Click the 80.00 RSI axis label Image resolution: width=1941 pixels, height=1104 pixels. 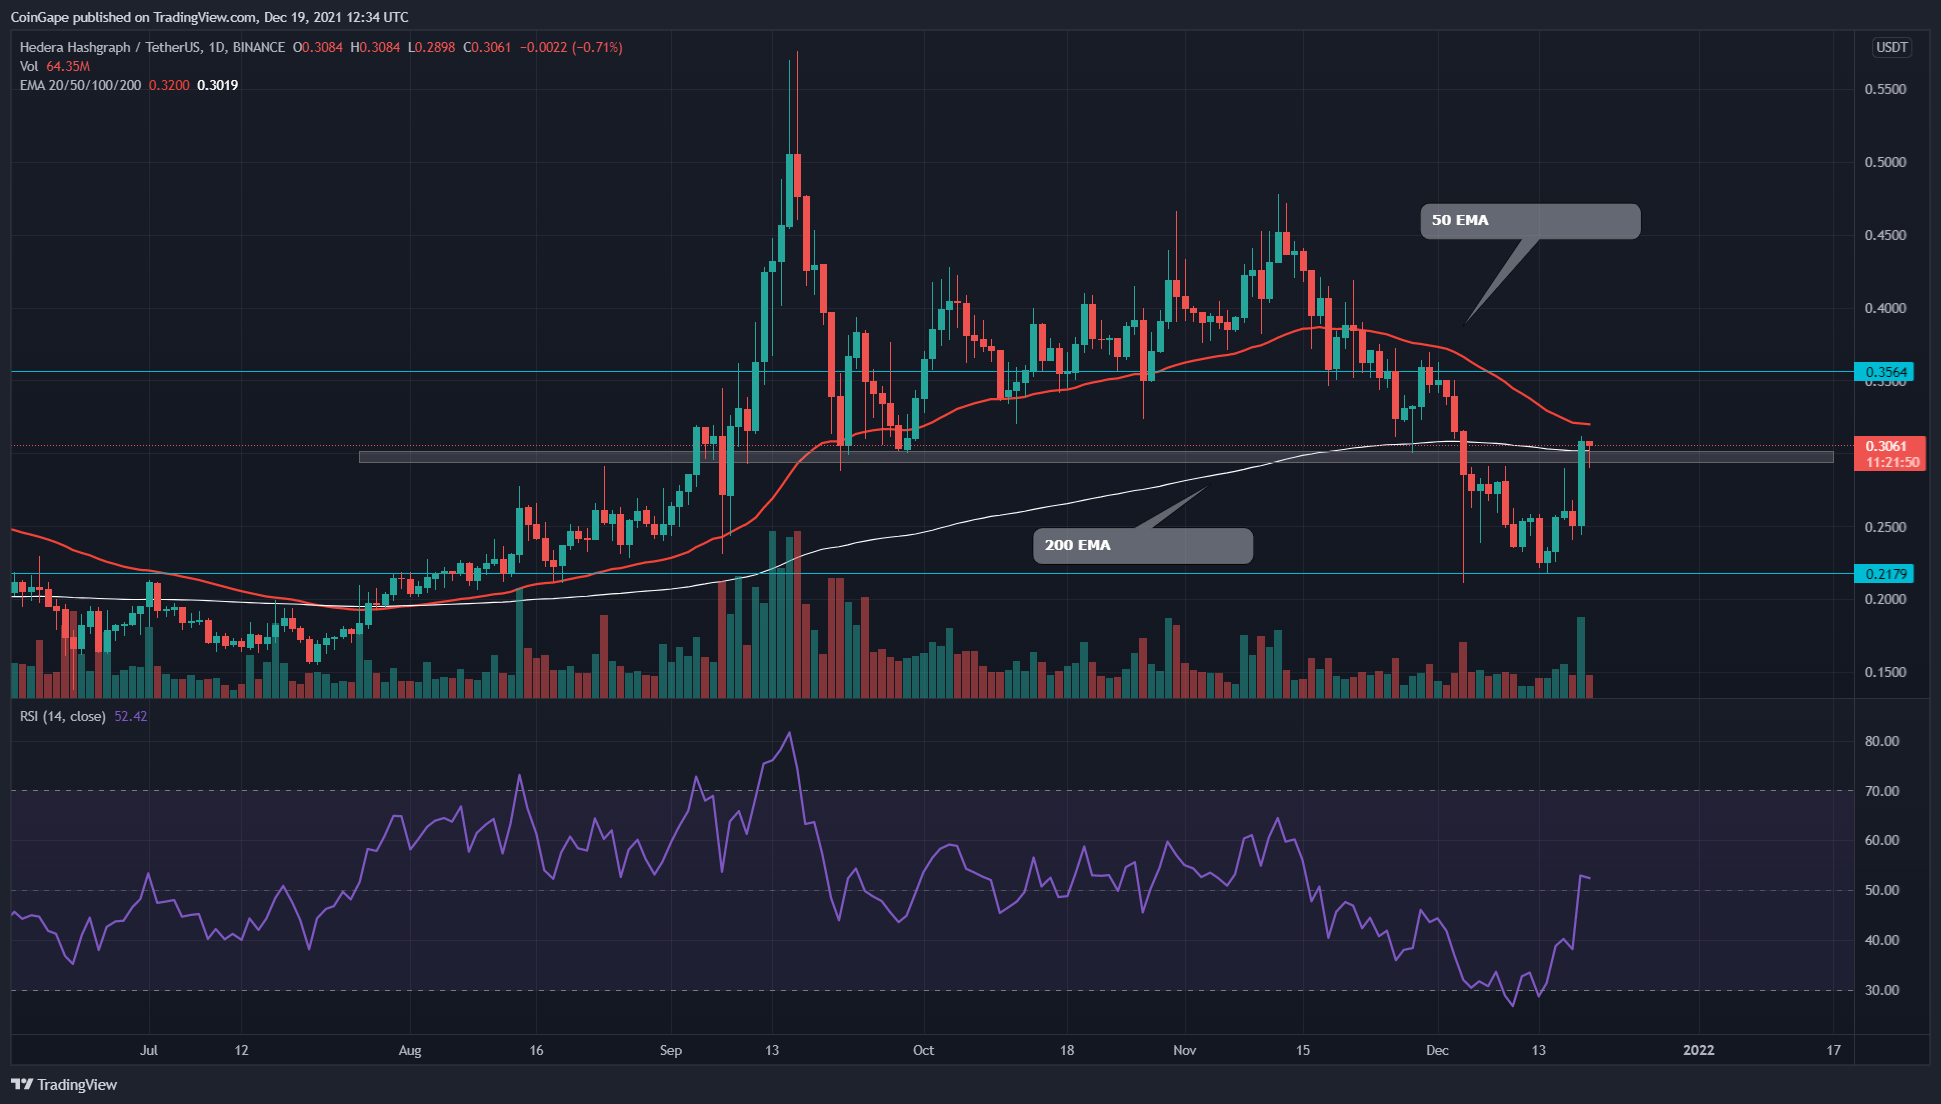pos(1882,741)
